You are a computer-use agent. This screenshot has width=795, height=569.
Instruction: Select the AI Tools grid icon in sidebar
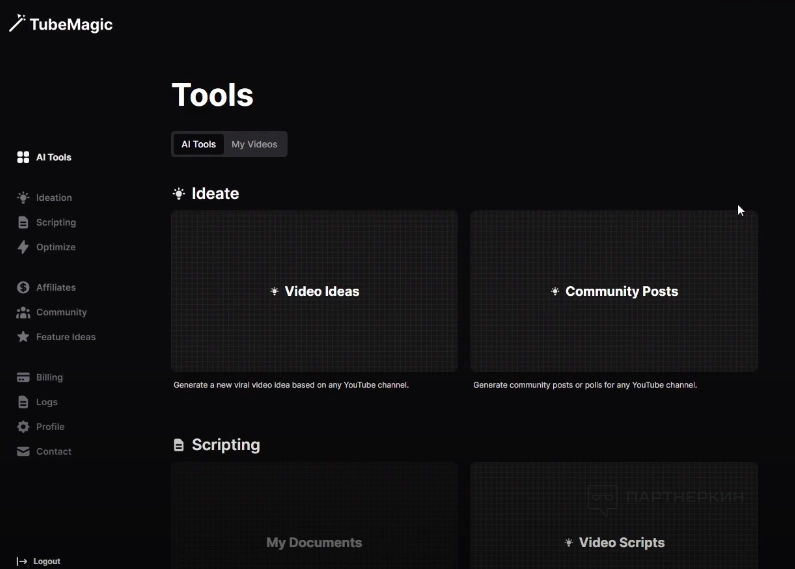pyautogui.click(x=23, y=157)
